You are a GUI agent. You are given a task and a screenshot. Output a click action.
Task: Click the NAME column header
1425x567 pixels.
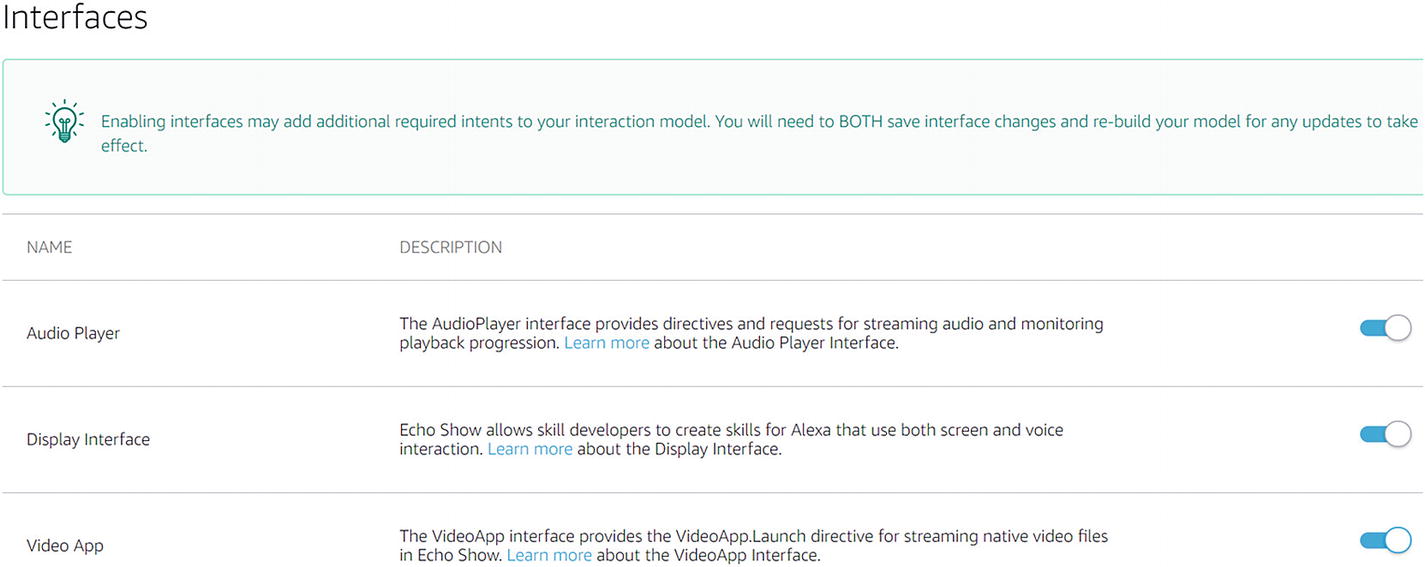[x=49, y=247]
